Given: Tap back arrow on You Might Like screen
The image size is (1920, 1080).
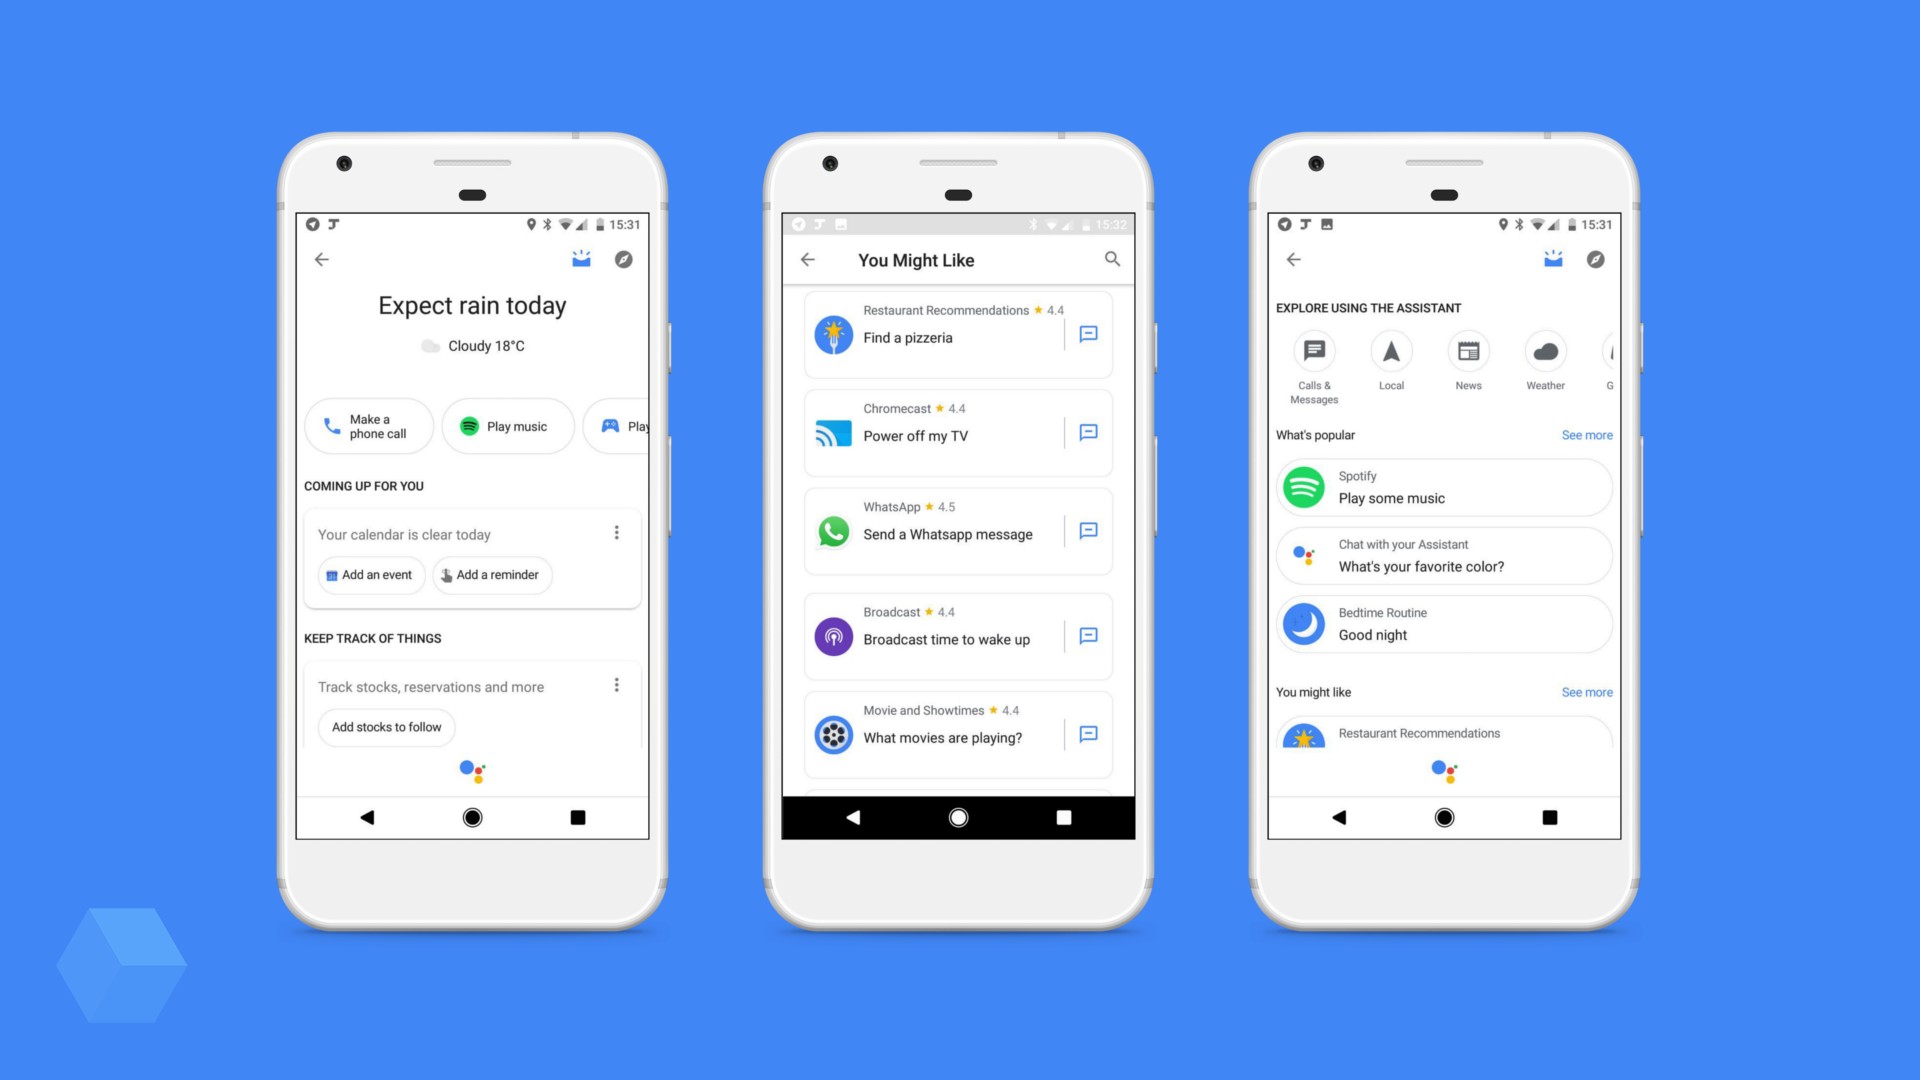Looking at the screenshot, I should [810, 260].
